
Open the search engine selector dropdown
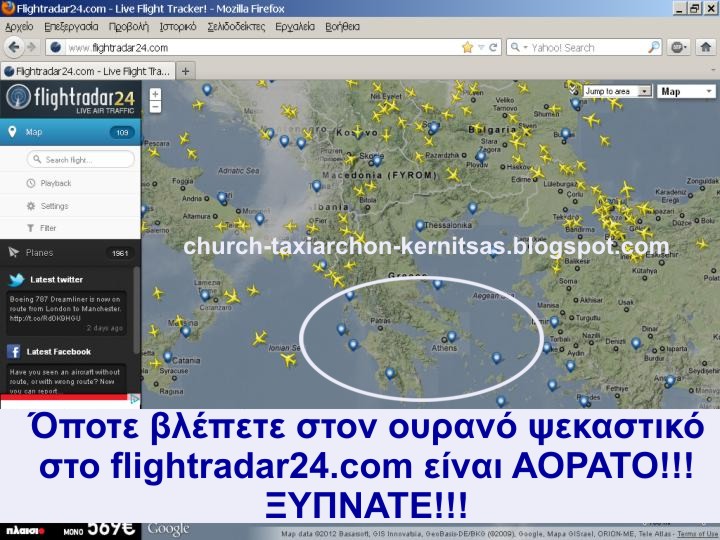[x=519, y=47]
